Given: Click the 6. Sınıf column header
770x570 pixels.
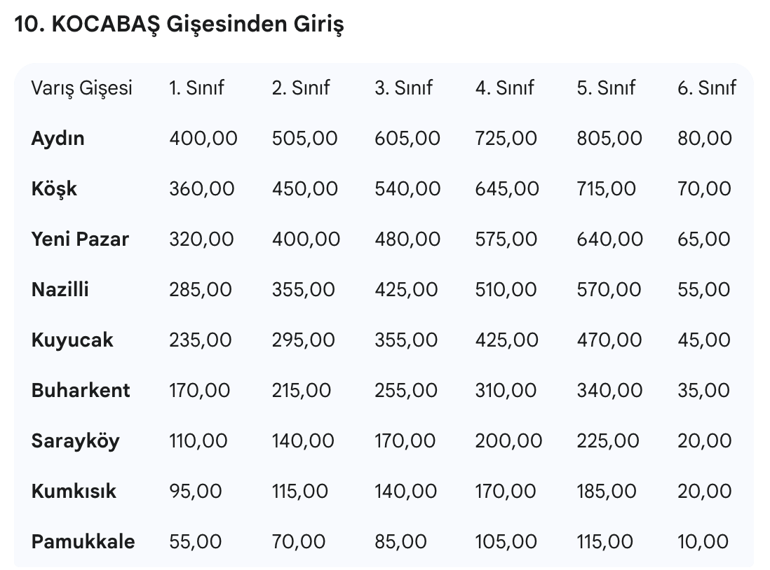Looking at the screenshot, I should click(x=707, y=88).
